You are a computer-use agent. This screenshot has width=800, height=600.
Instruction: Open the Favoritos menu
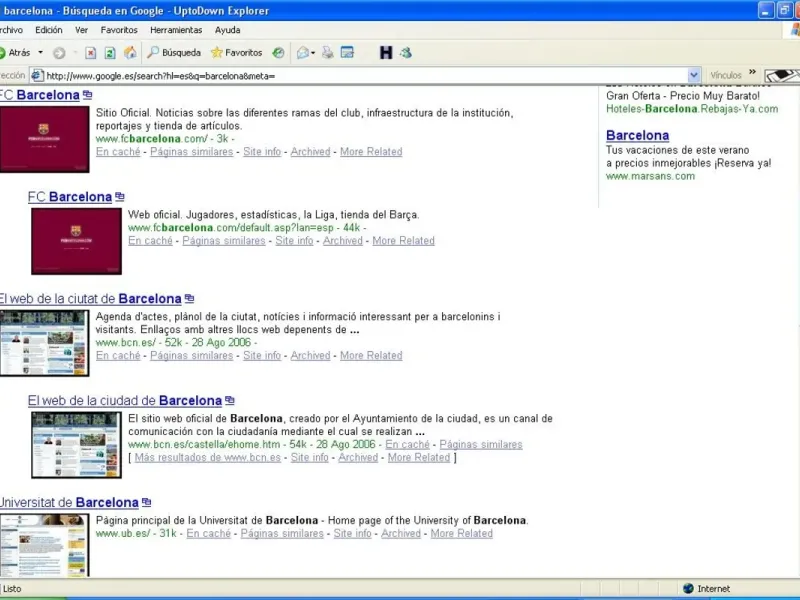(119, 30)
